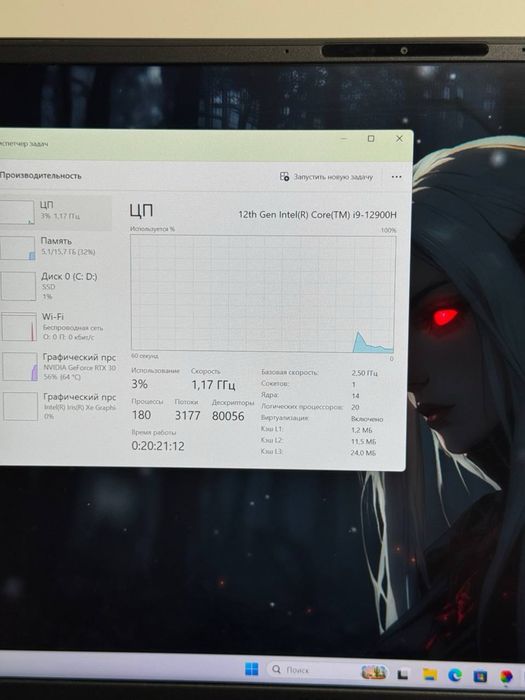Click the Память mini graph thumbnail

[17, 248]
